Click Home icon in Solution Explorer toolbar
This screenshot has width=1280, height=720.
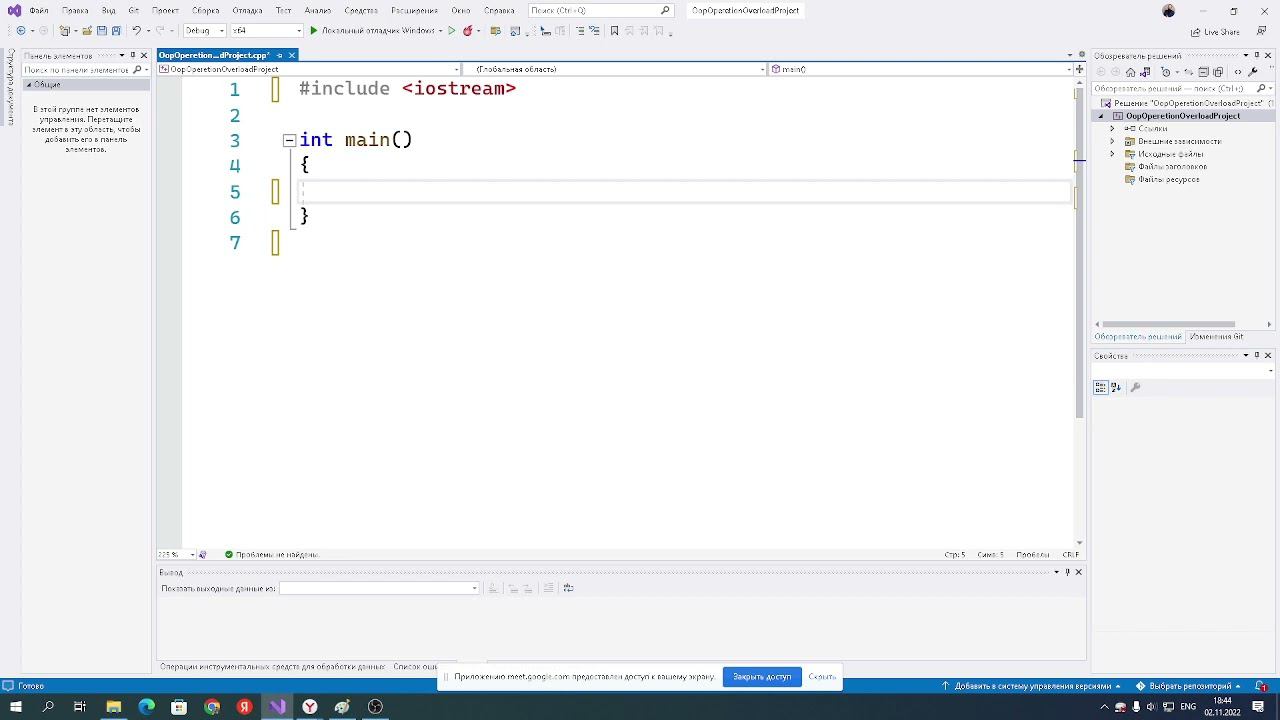[x=1131, y=72]
